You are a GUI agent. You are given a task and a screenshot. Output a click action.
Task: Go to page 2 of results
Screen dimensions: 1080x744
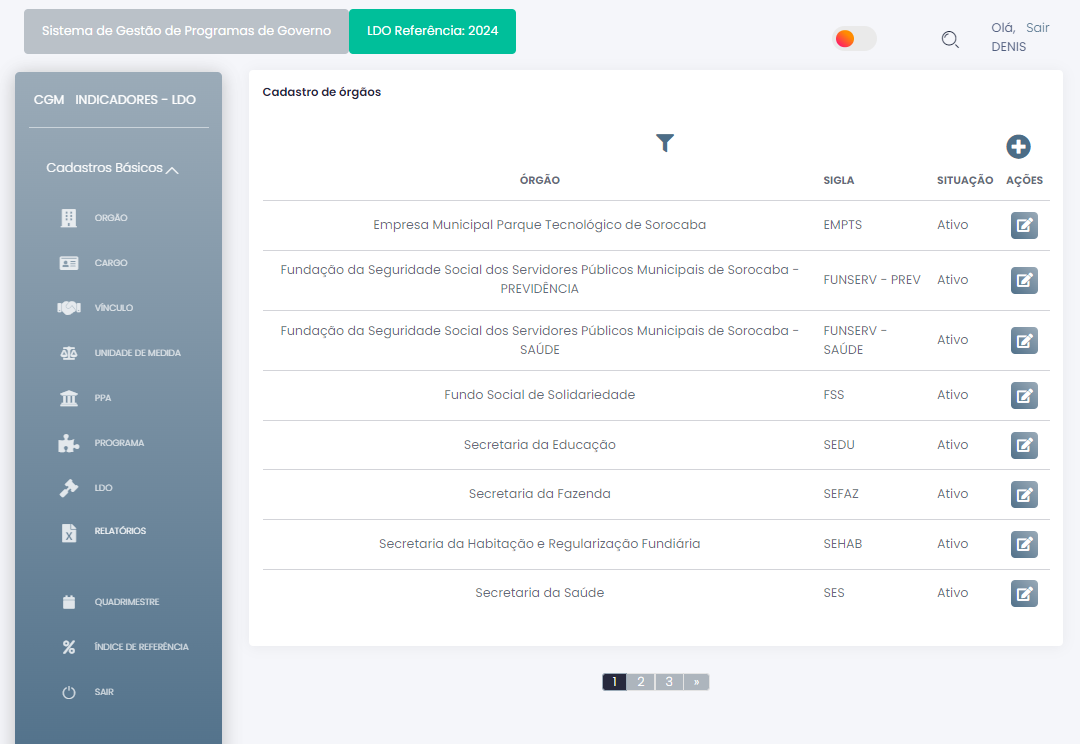pyautogui.click(x=641, y=682)
